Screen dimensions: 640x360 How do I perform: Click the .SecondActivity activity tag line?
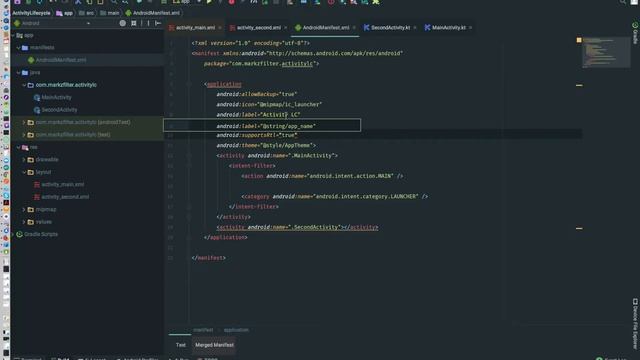(x=297, y=227)
